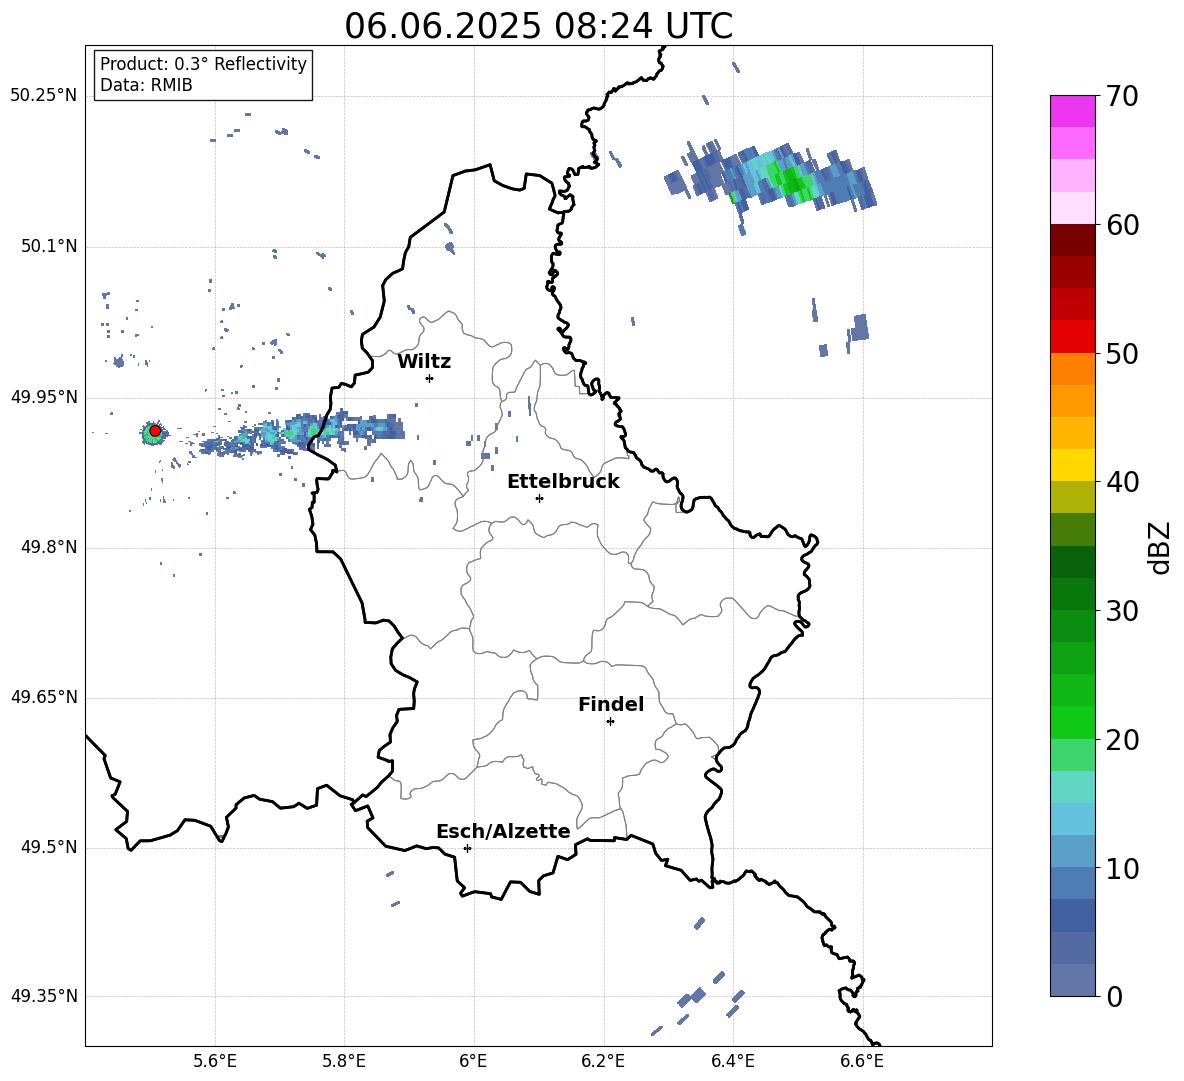Click the Esch/Alzette city label
The image size is (1184, 1081).
pos(503,832)
